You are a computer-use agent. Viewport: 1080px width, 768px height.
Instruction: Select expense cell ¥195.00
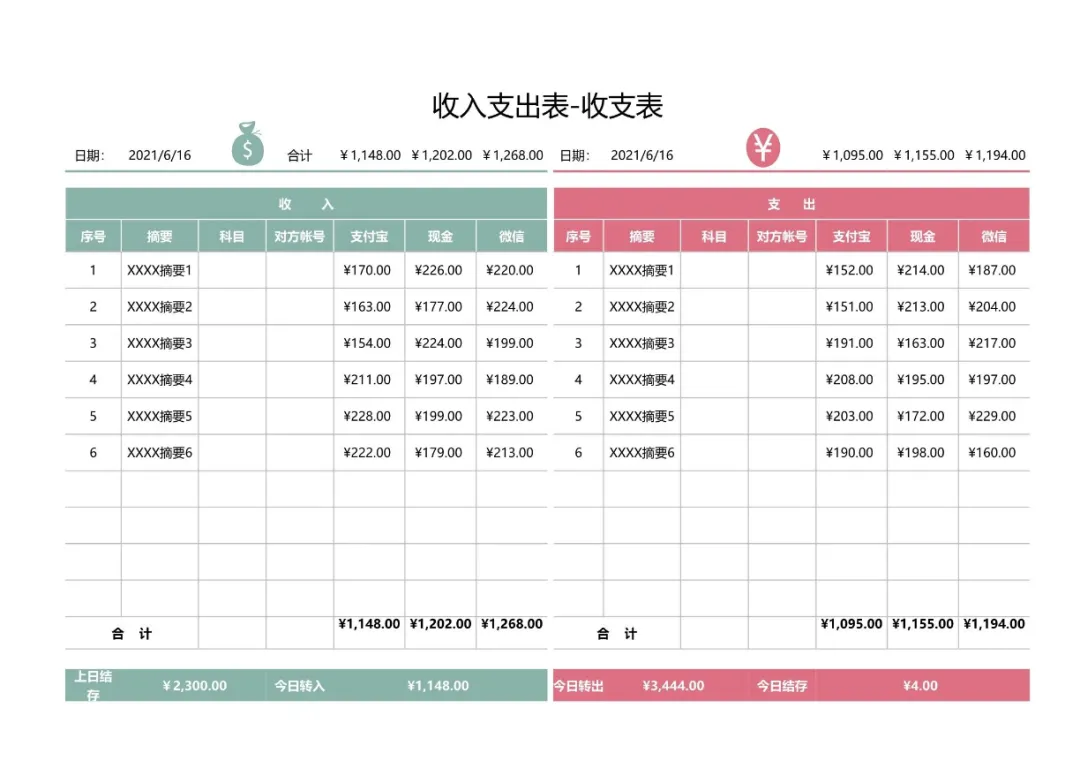(921, 380)
